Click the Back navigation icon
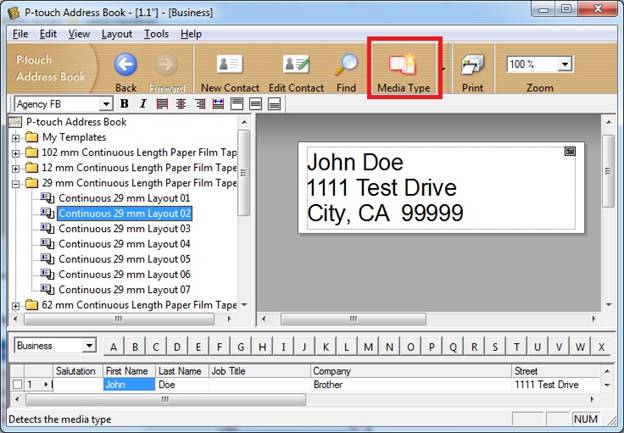This screenshot has width=624, height=433. pyautogui.click(x=125, y=66)
